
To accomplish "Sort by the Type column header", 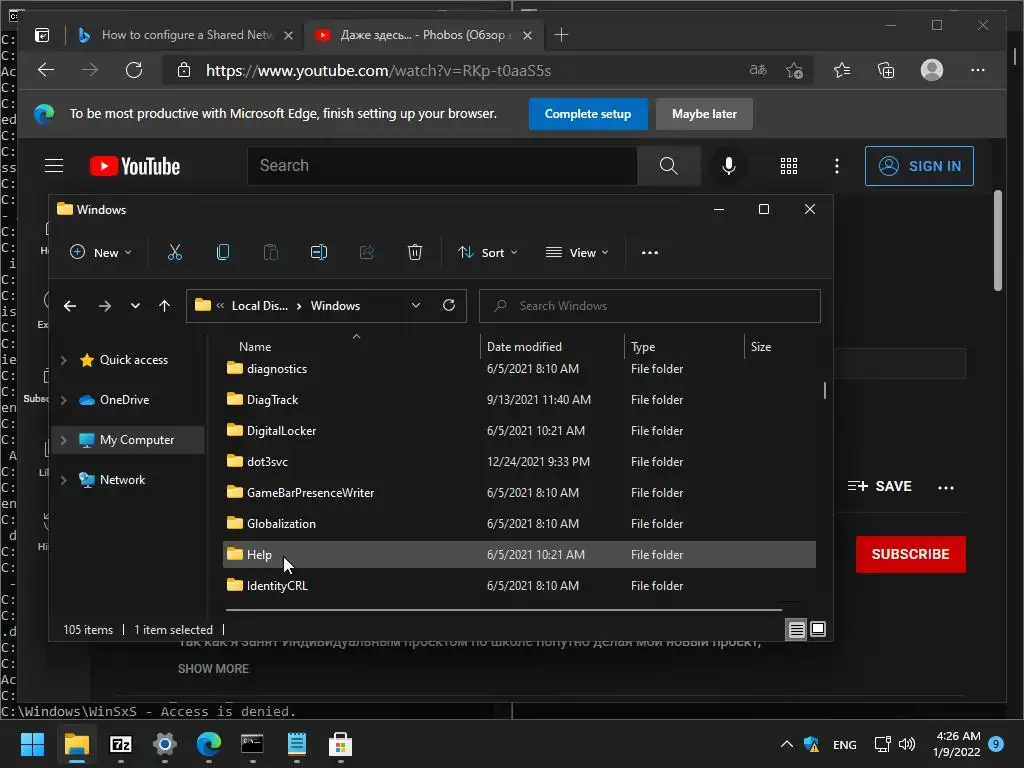I will click(643, 347).
